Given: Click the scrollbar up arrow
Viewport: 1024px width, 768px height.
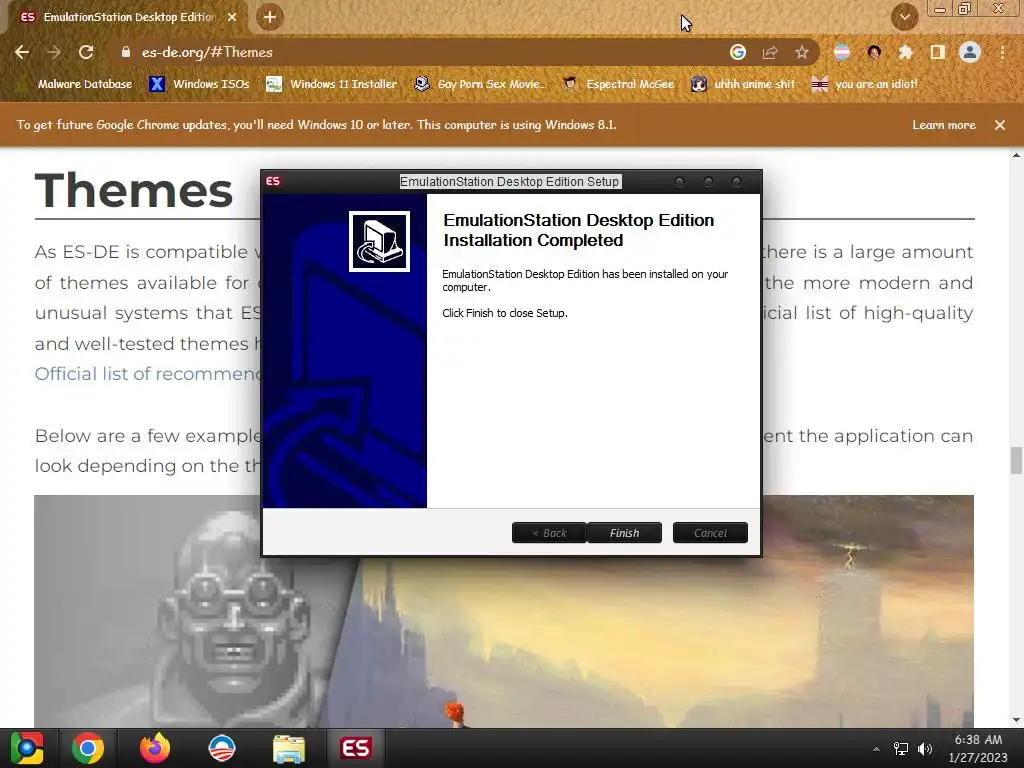Looking at the screenshot, I should click(1016, 155).
